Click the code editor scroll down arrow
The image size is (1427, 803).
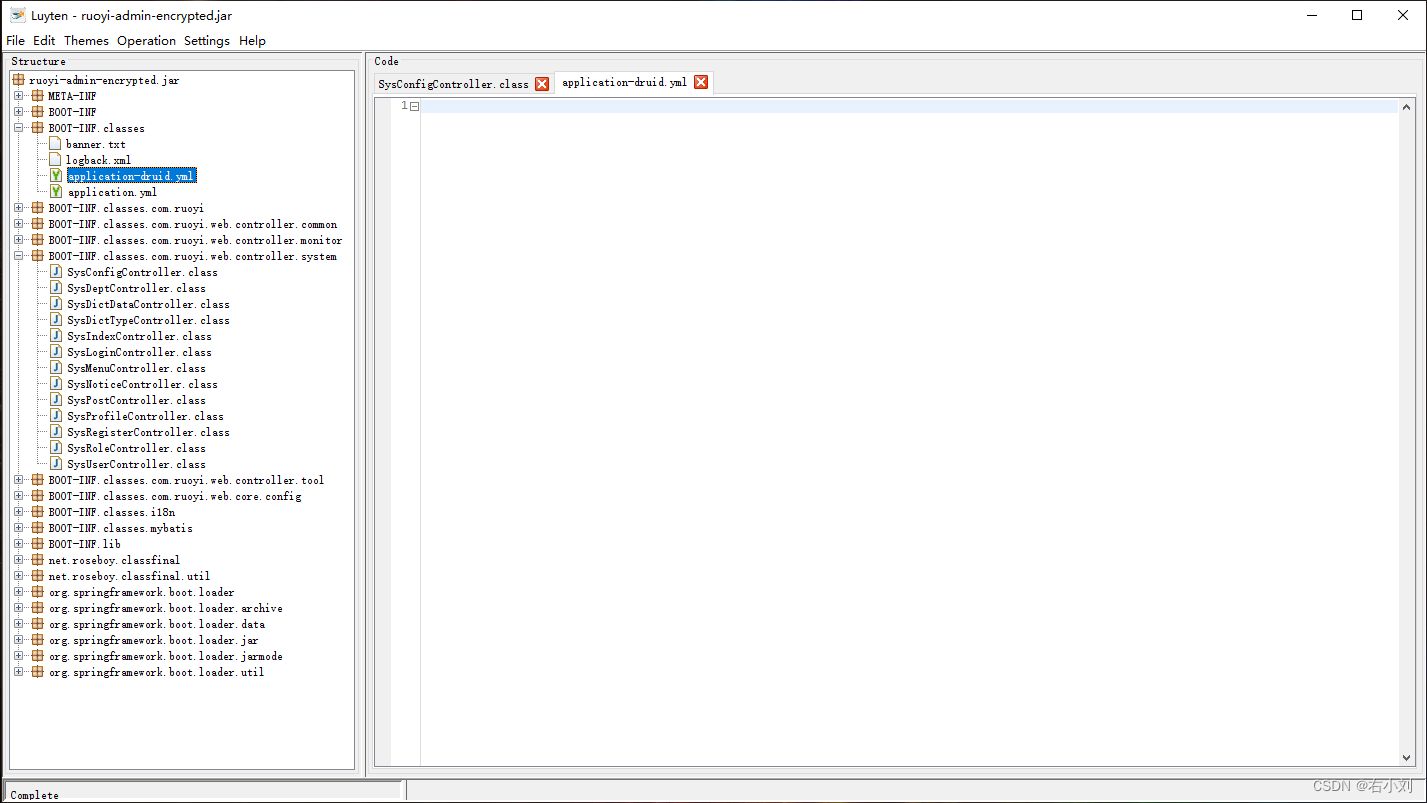pyautogui.click(x=1406, y=758)
